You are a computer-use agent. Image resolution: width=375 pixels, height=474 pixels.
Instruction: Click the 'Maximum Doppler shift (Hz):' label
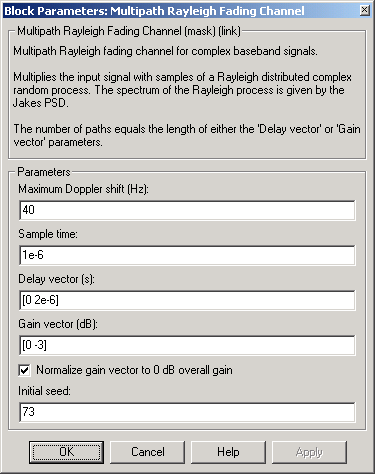83,189
